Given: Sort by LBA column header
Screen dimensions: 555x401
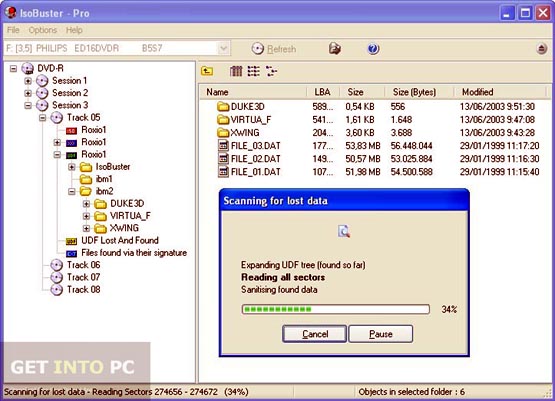Looking at the screenshot, I should (323, 92).
